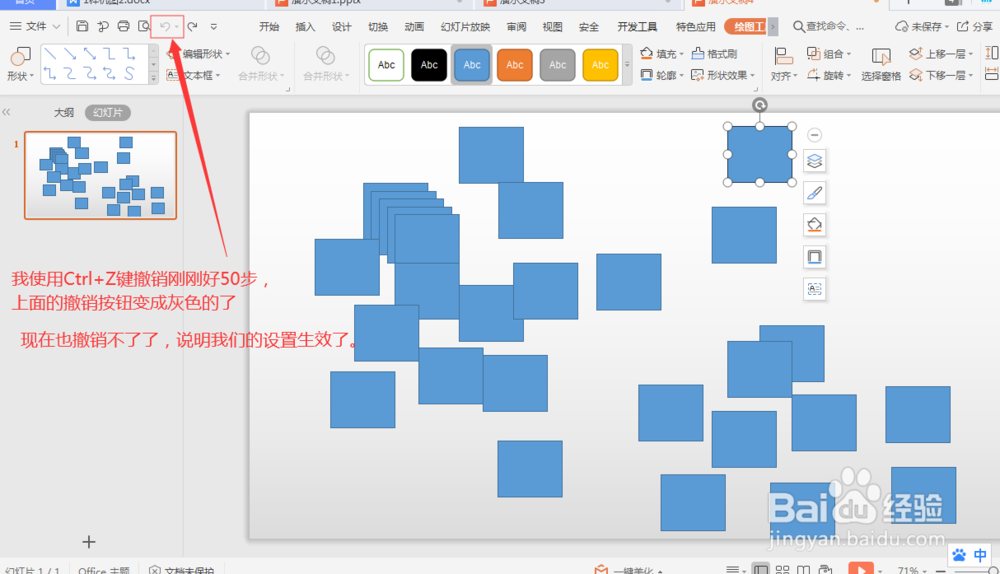Go to the 开始 ribbon tab
This screenshot has width=1000, height=574.
pyautogui.click(x=269, y=26)
